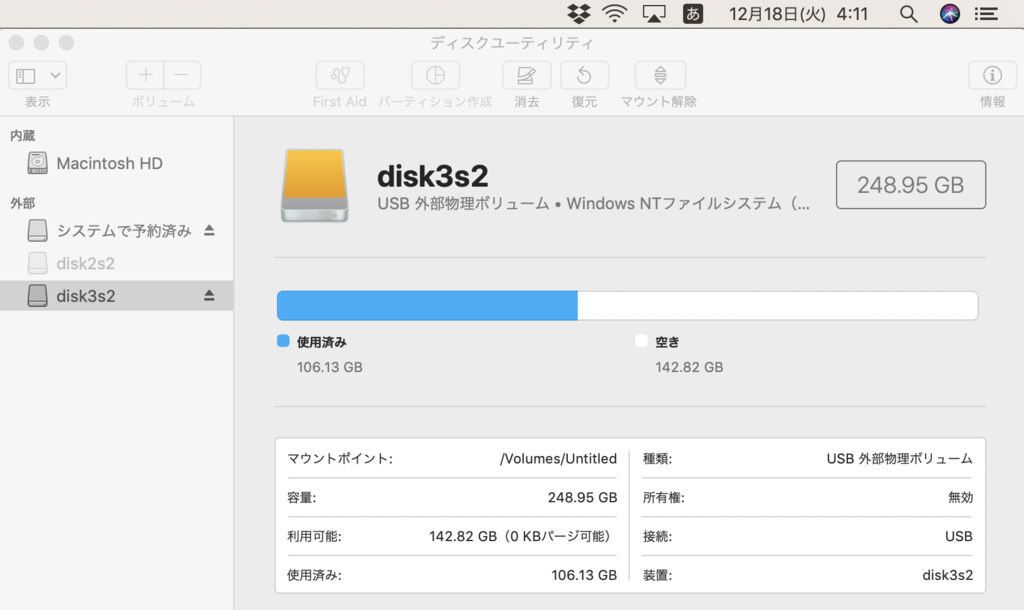1024x610 pixels.
Task: Click the 接続 value USB
Action: coord(959,536)
